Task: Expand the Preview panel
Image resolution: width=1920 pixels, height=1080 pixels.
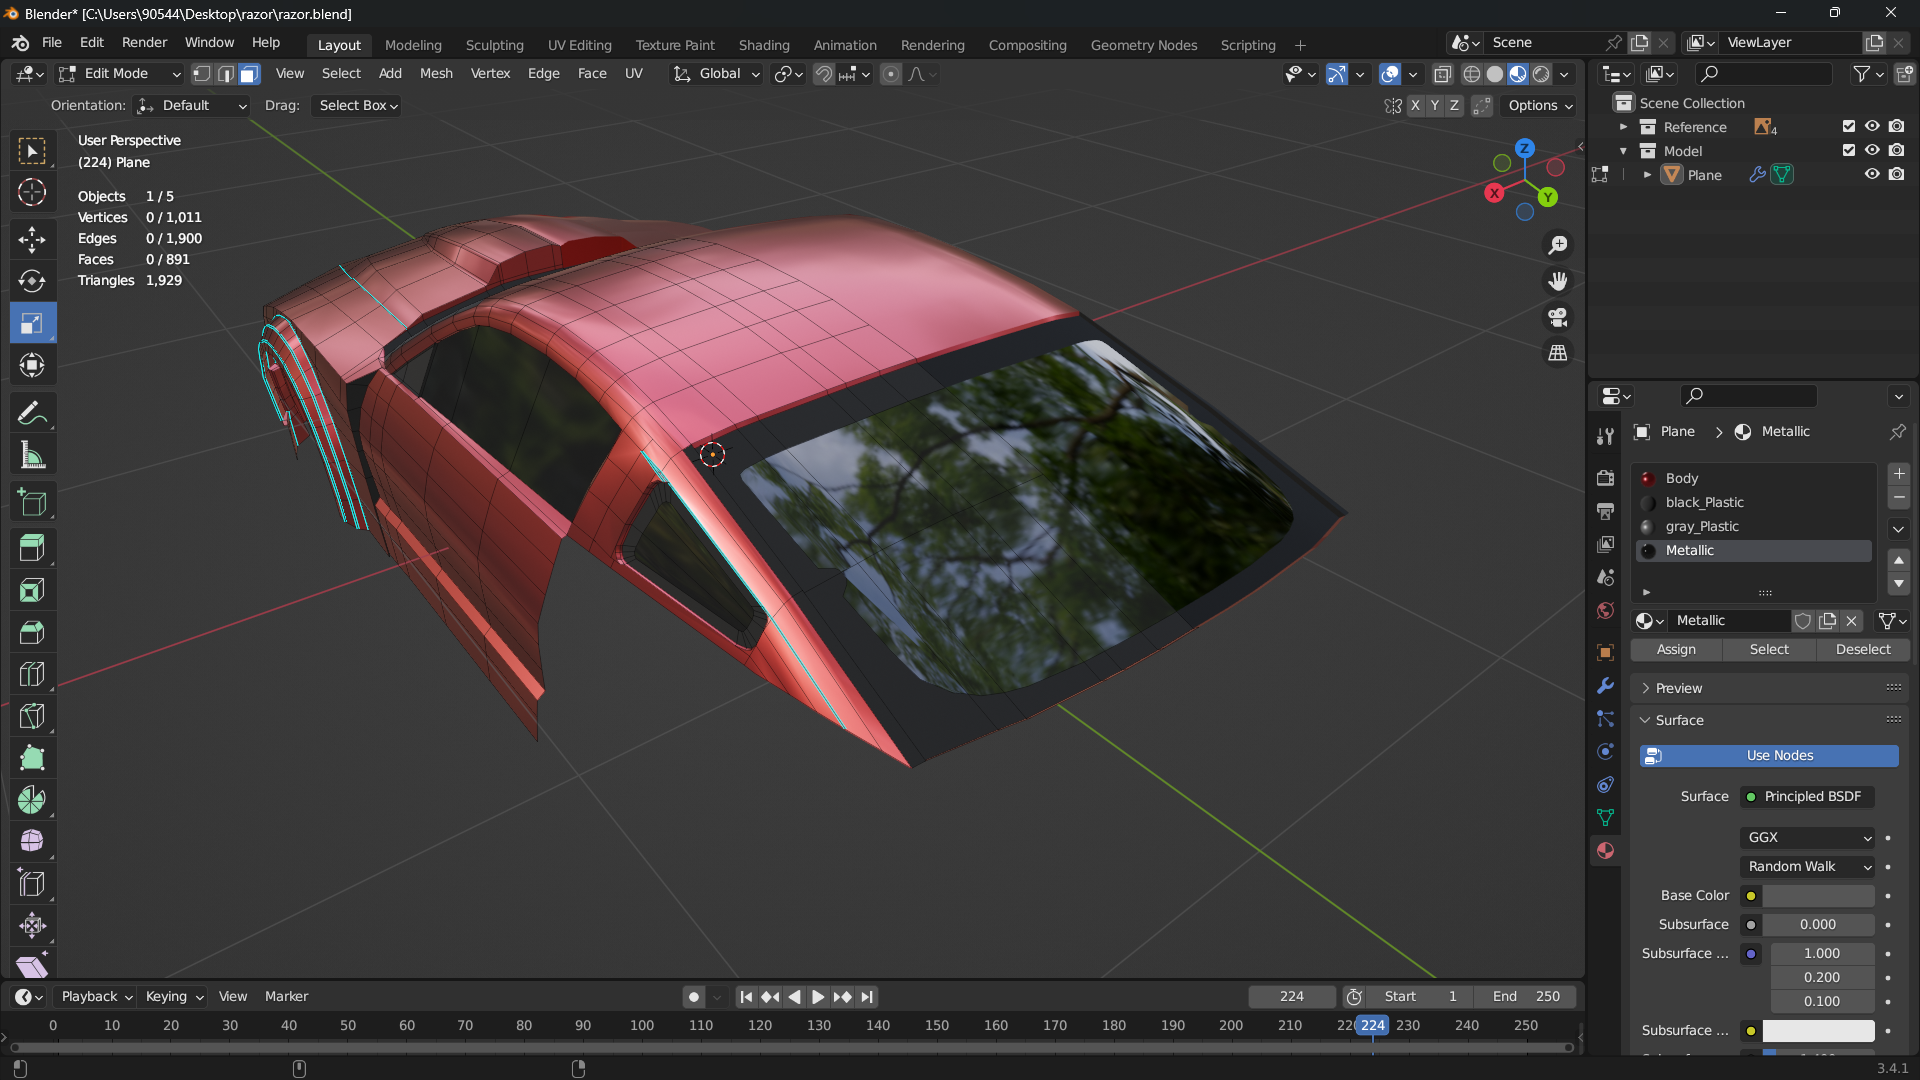Action: [x=1678, y=688]
